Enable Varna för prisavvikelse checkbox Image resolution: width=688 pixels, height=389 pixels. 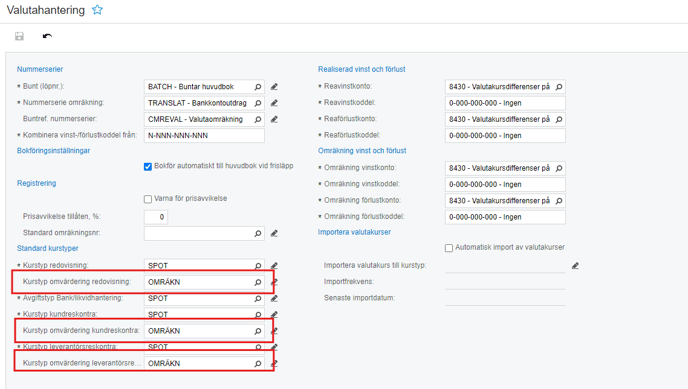(148, 199)
